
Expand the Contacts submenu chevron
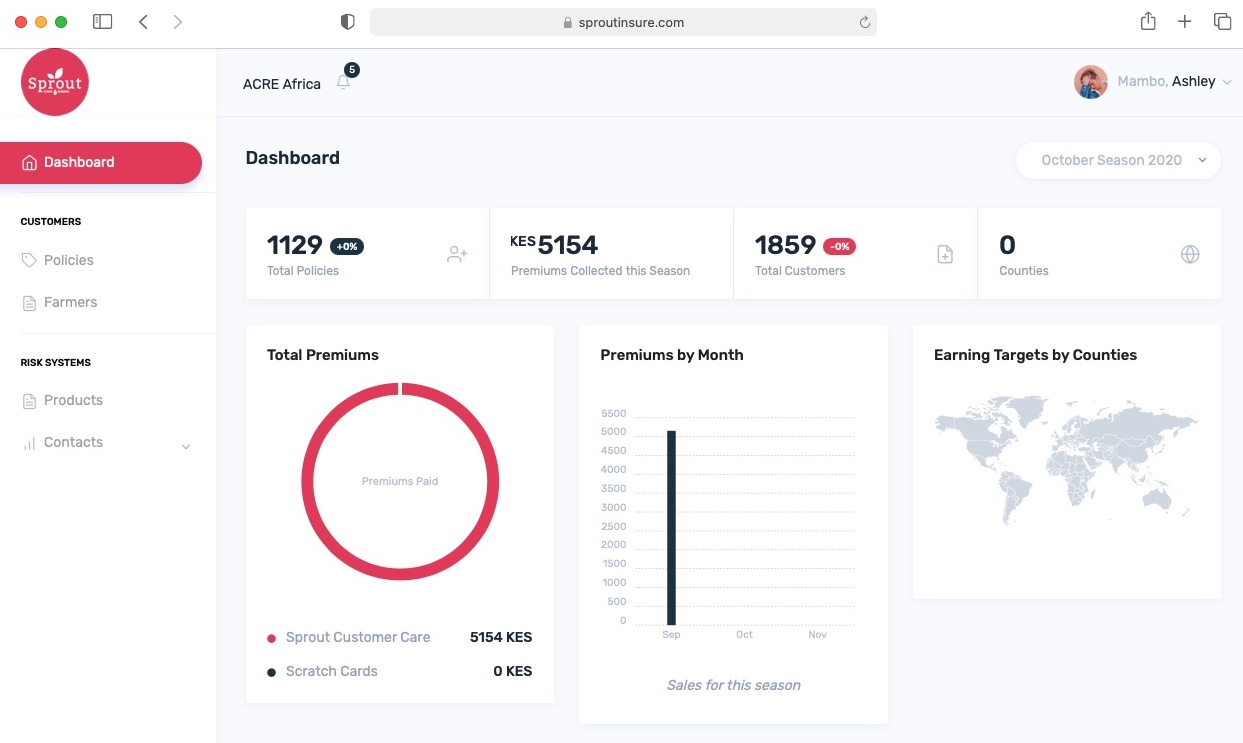click(x=186, y=446)
